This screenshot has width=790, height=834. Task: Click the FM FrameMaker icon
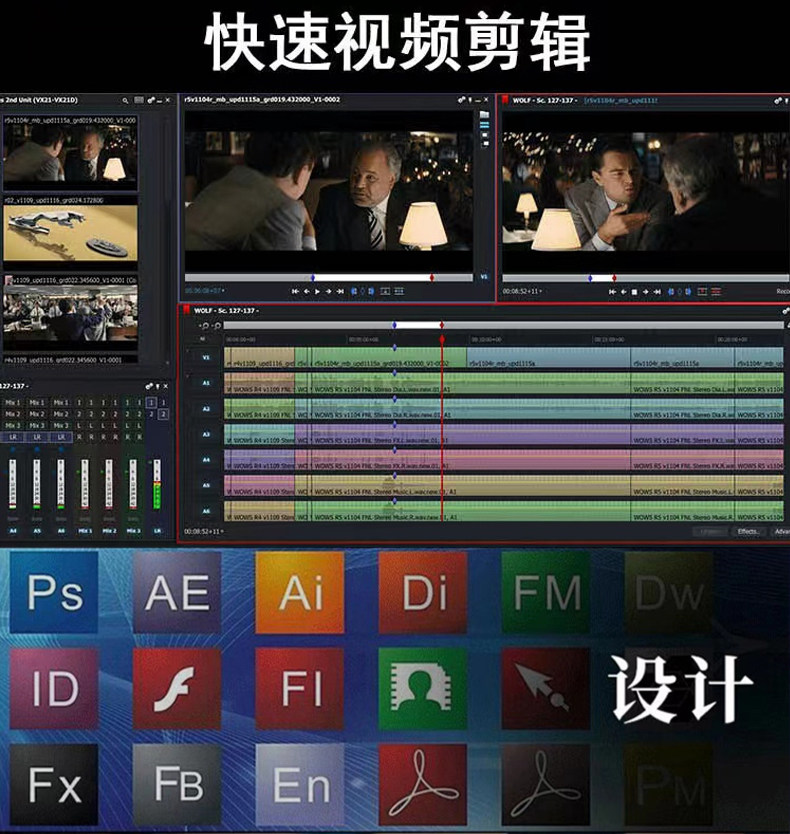point(546,592)
